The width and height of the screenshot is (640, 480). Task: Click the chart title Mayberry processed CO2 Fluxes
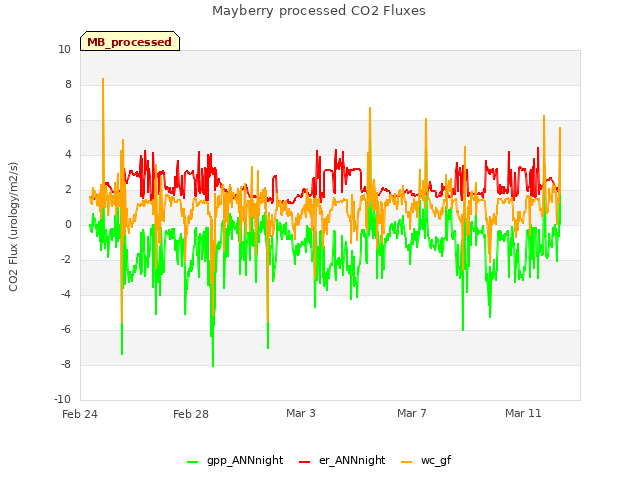pyautogui.click(x=319, y=11)
